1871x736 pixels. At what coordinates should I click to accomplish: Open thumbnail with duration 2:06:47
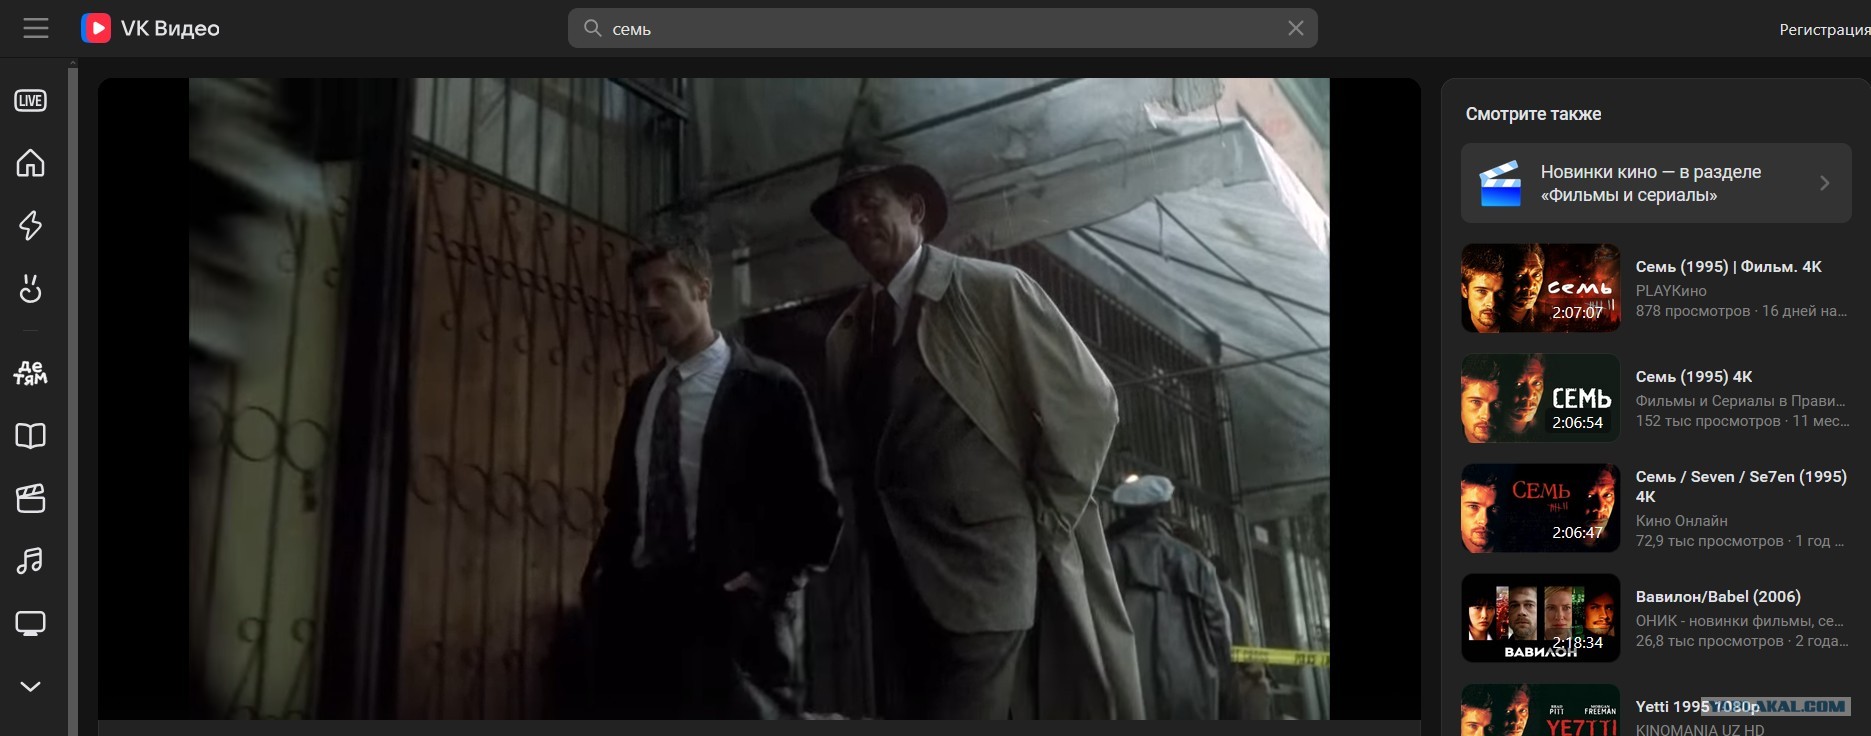1540,508
